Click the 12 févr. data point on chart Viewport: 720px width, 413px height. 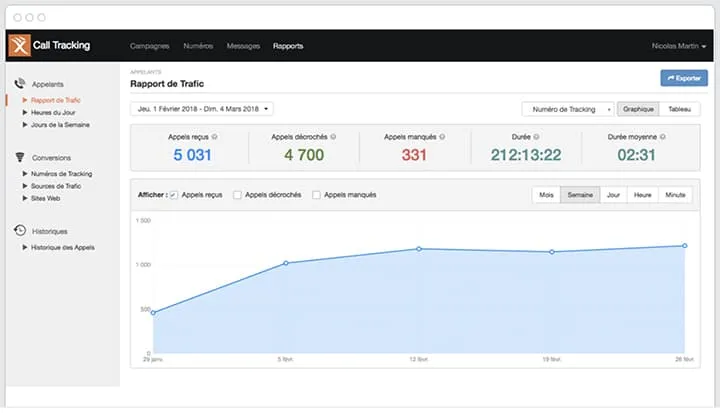(x=419, y=249)
